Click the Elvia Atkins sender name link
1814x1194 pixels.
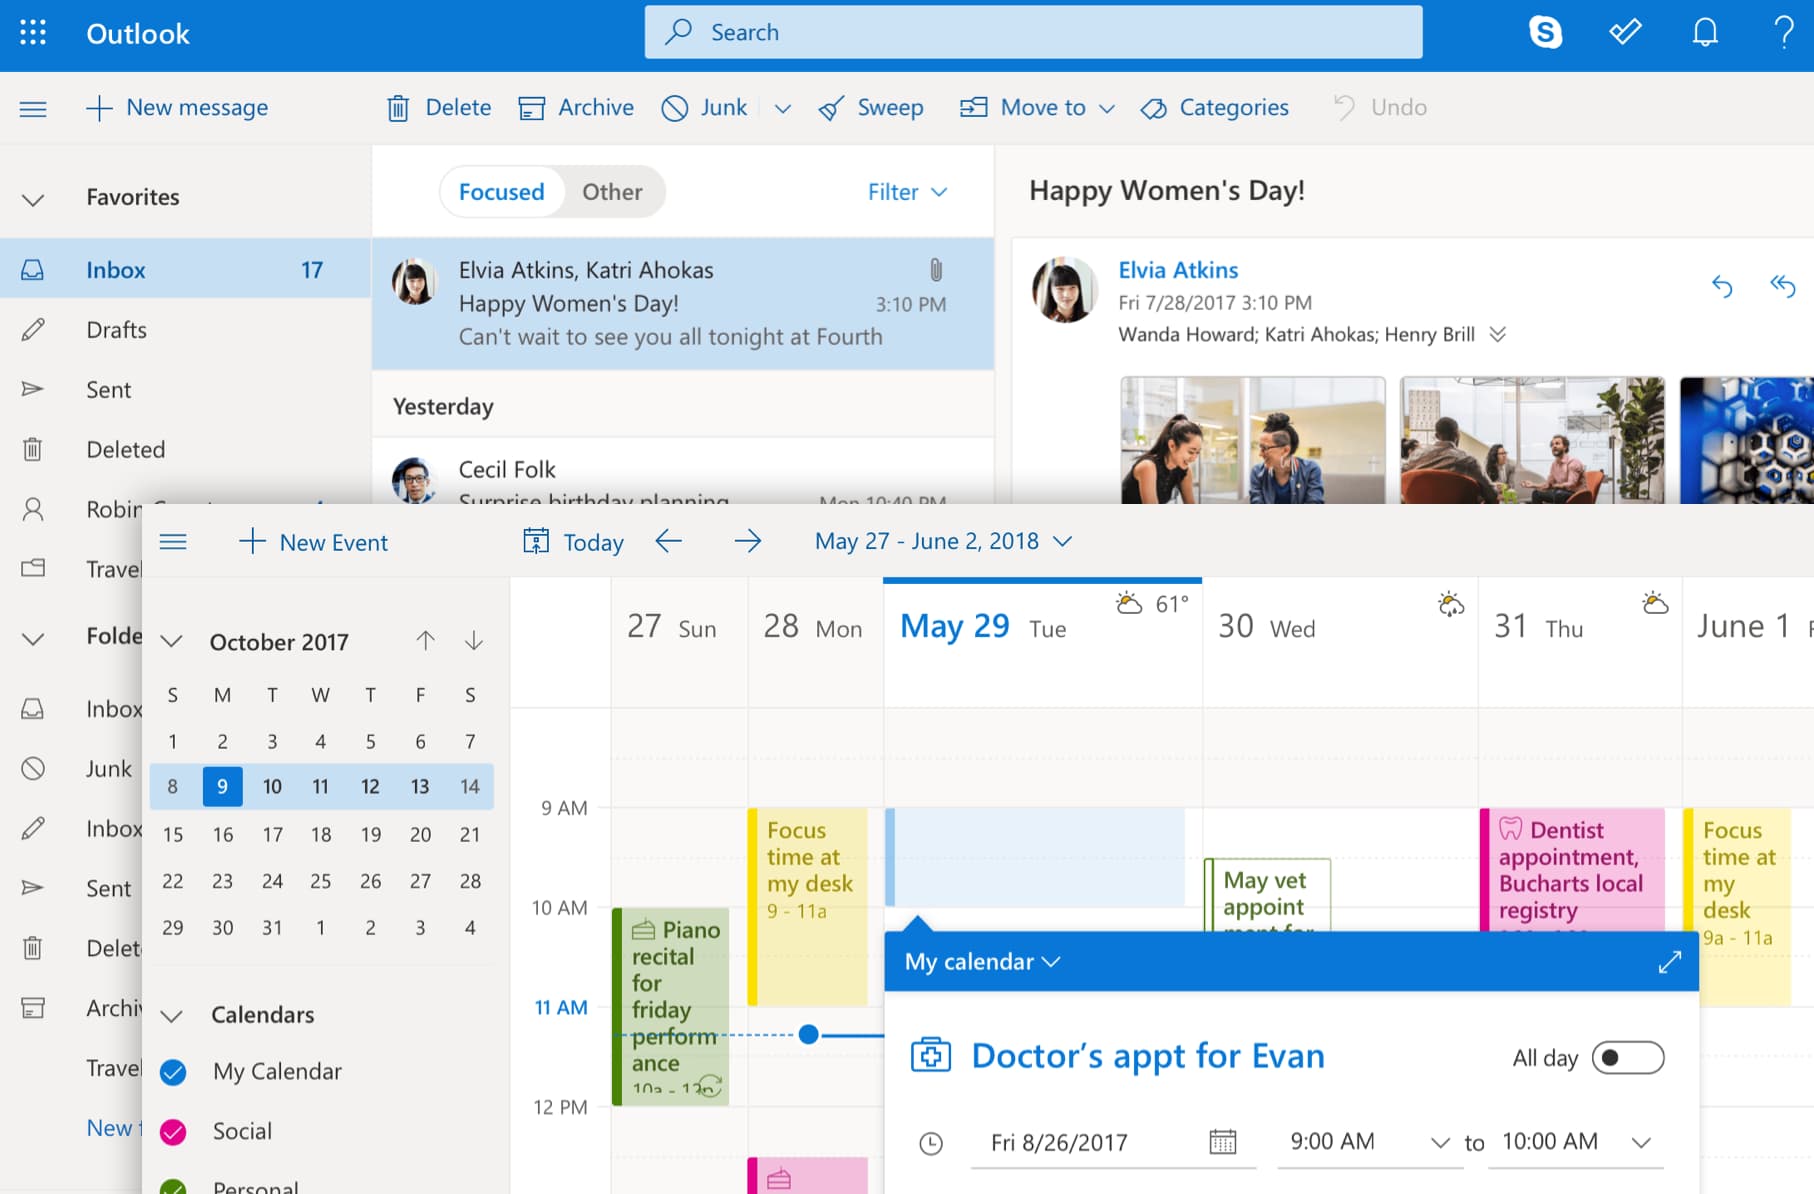coord(1178,270)
